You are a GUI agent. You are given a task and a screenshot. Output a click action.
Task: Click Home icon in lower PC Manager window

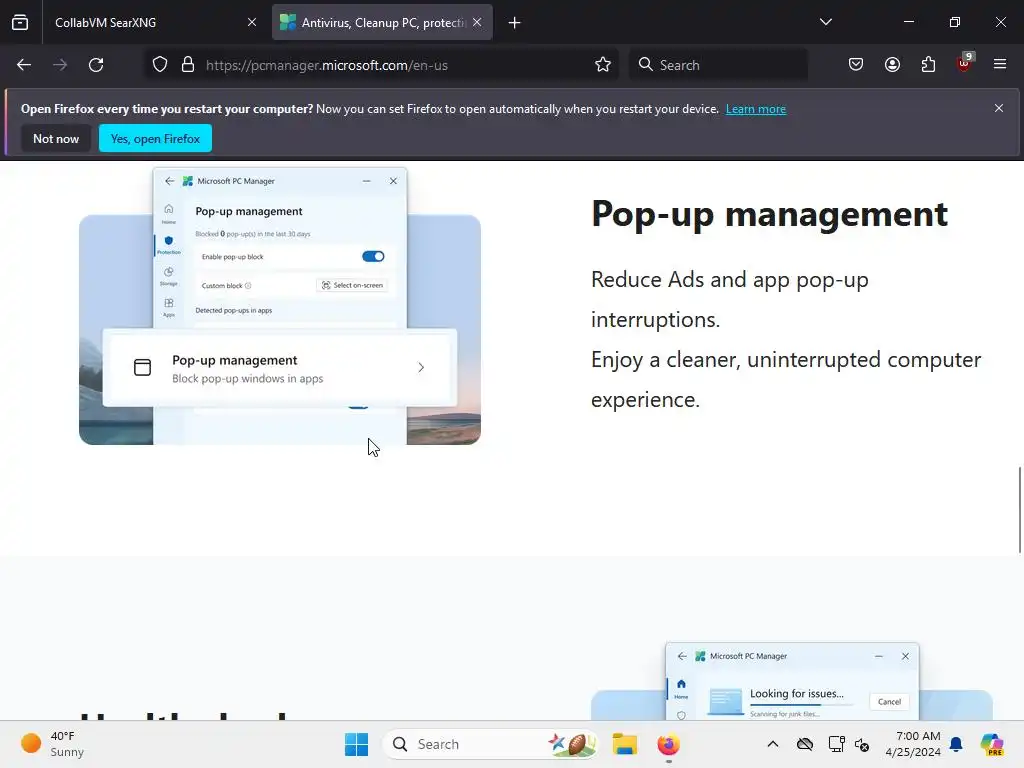coord(681,688)
